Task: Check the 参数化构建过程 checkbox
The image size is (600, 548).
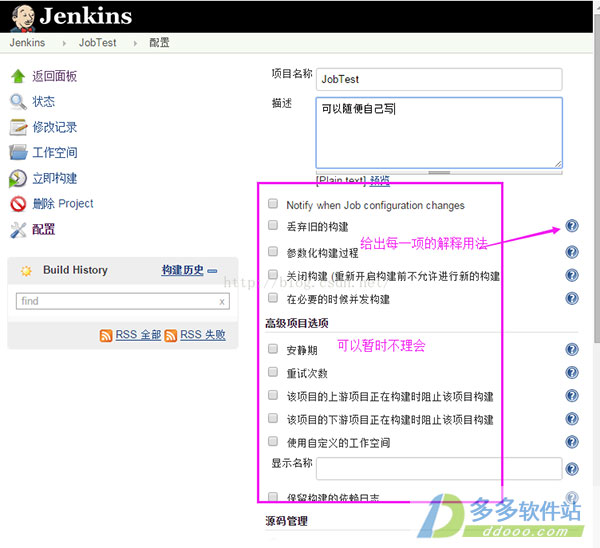Action: pos(273,251)
